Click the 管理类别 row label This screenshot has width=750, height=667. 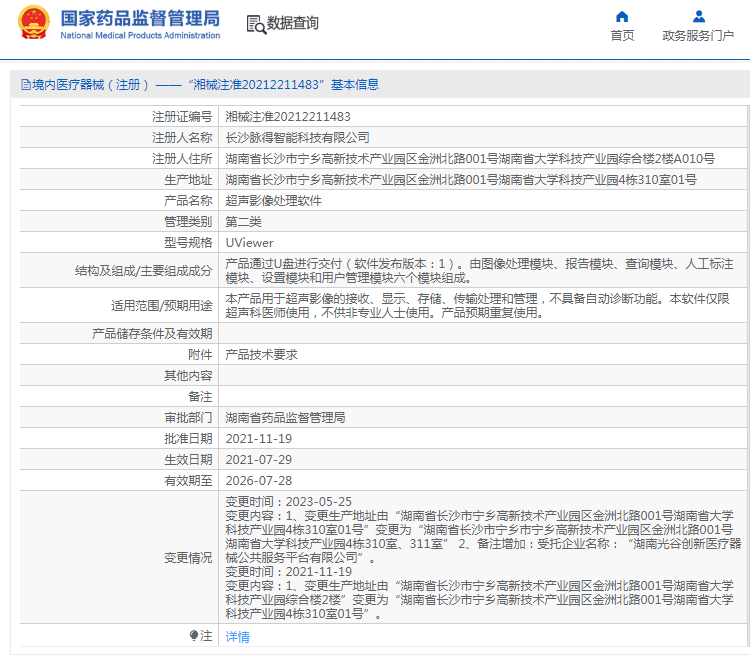click(188, 222)
